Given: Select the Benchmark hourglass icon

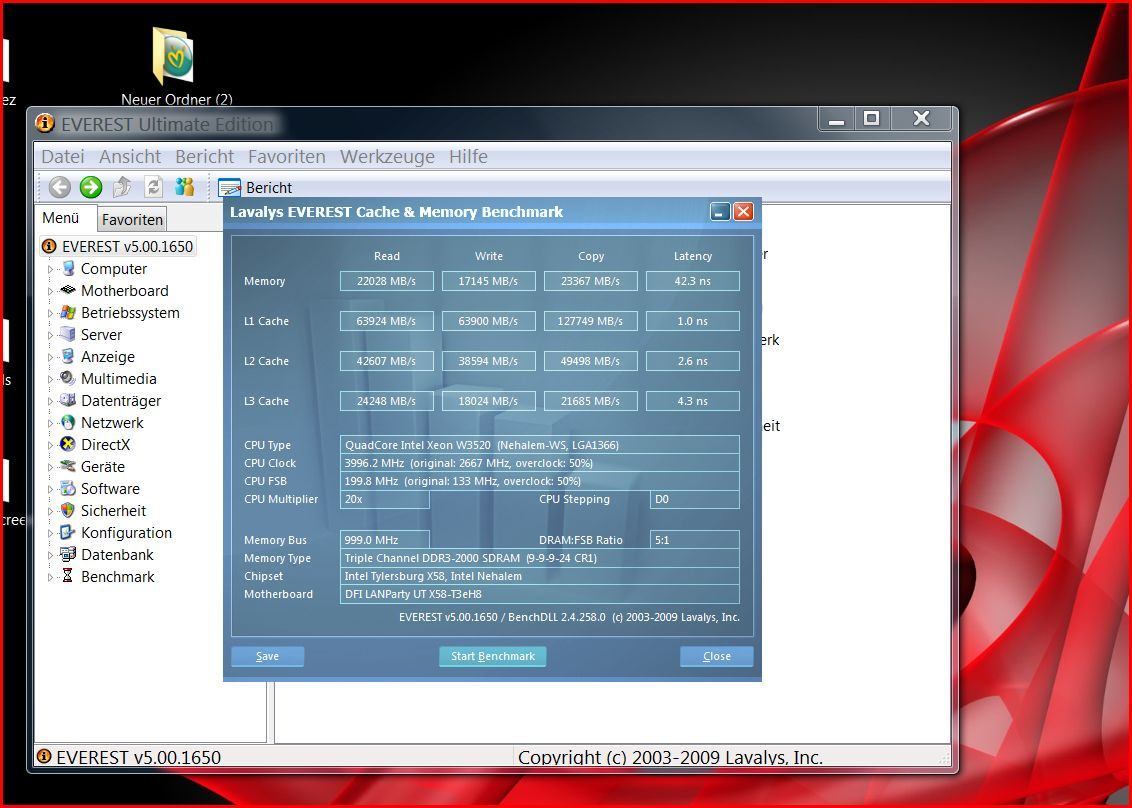Looking at the screenshot, I should (x=68, y=576).
